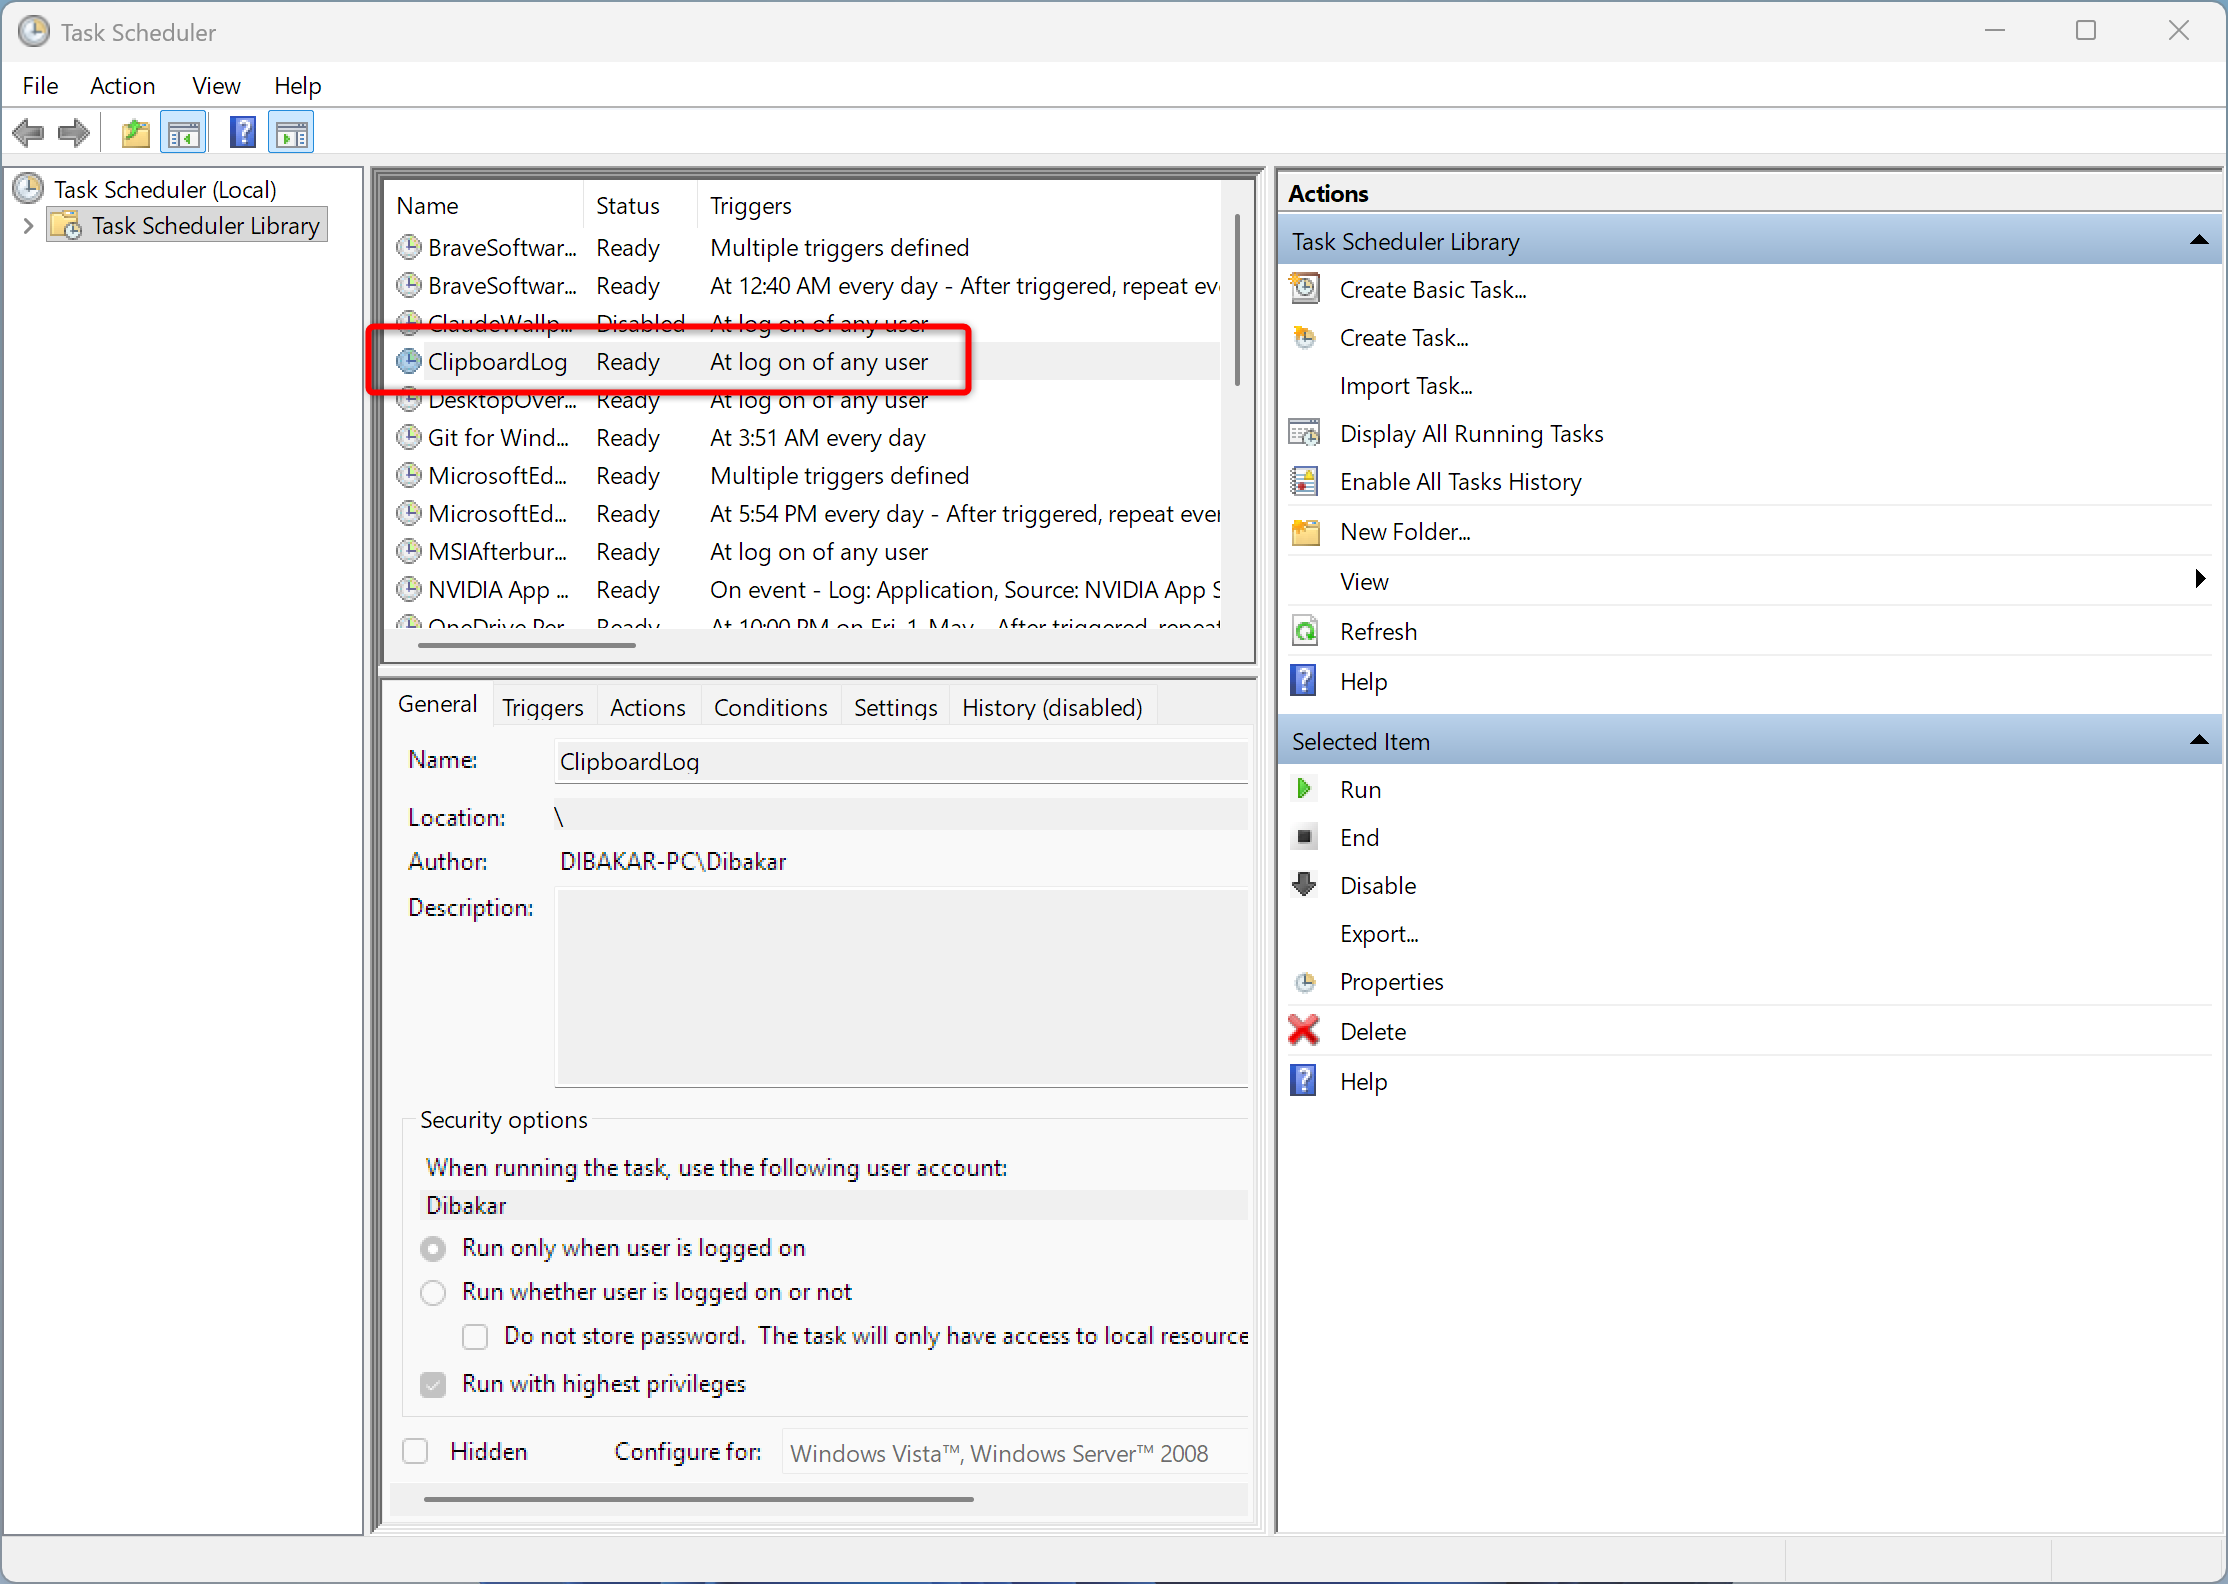
Task: Click the black End square icon
Action: tap(1305, 837)
